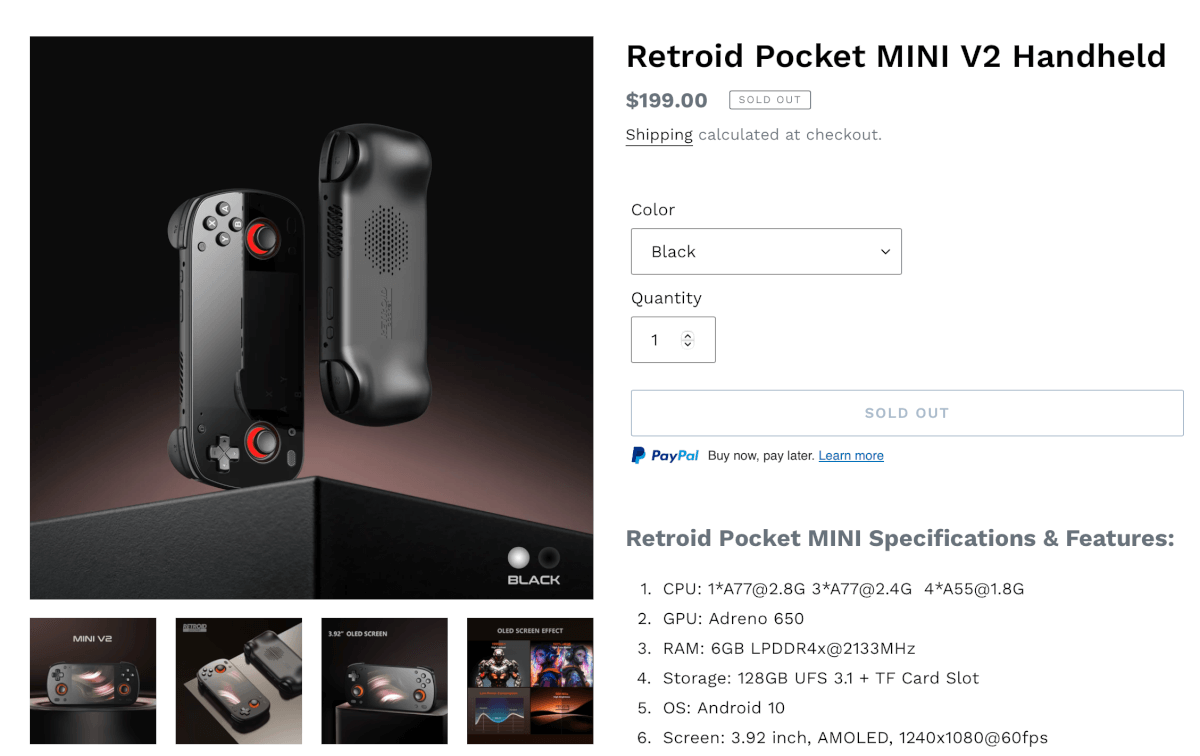This screenshot has height=756, width=1200.
Task: Click PayPal Learn more link
Action: (851, 456)
